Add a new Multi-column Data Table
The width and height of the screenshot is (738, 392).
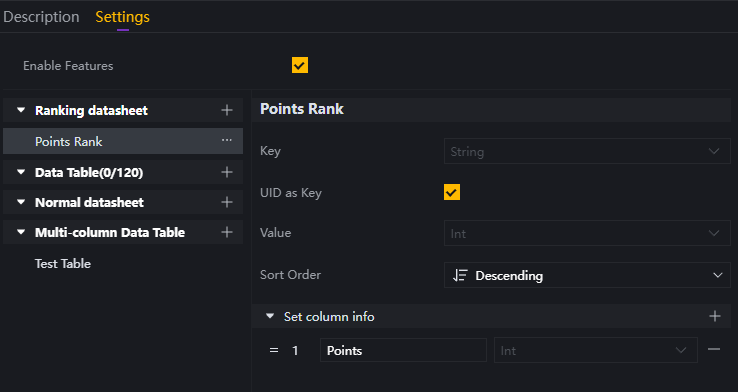(227, 232)
